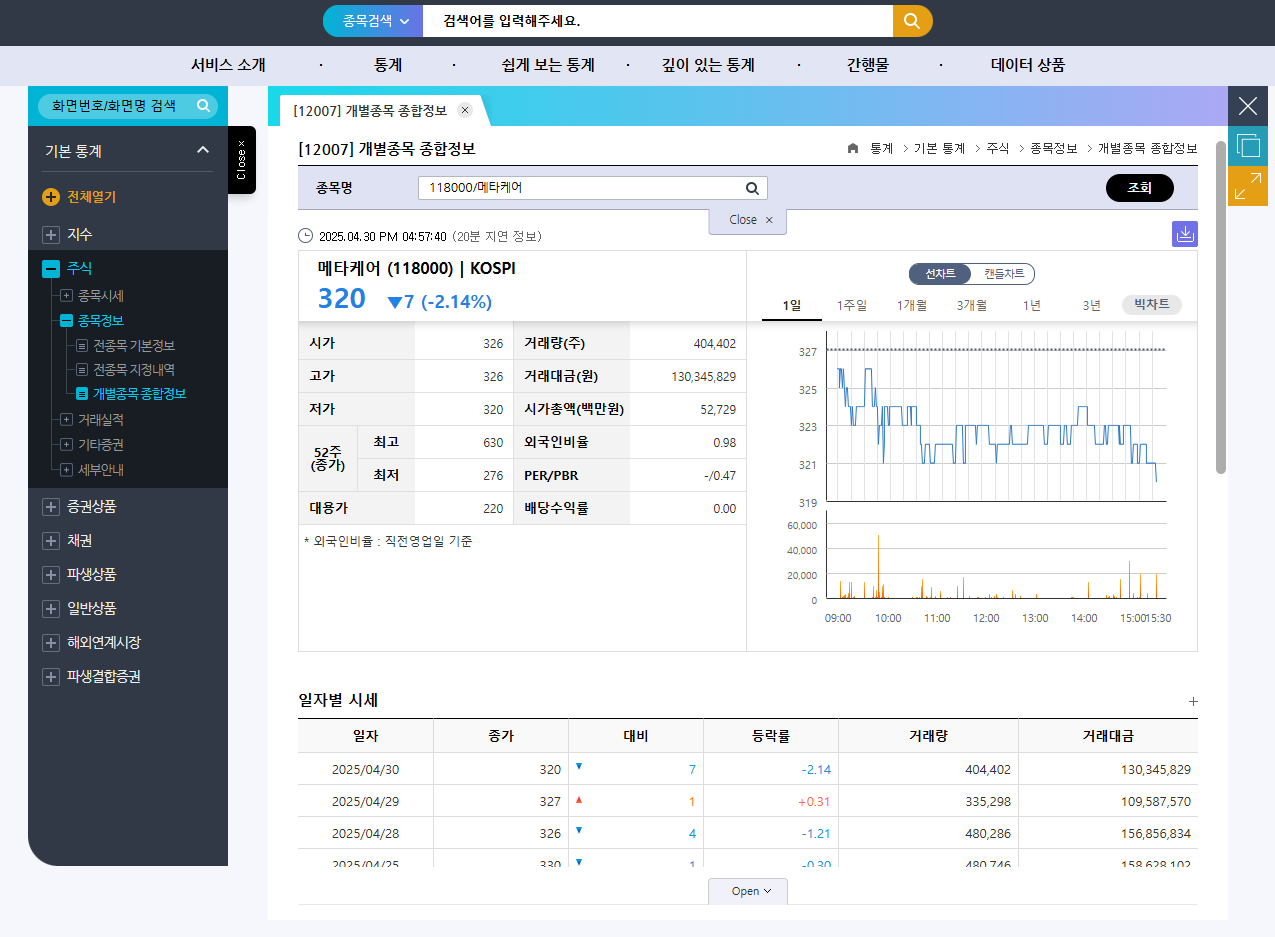The image size is (1275, 937).
Task: Open the 서비스 소개 menu
Action: pyautogui.click(x=228, y=65)
